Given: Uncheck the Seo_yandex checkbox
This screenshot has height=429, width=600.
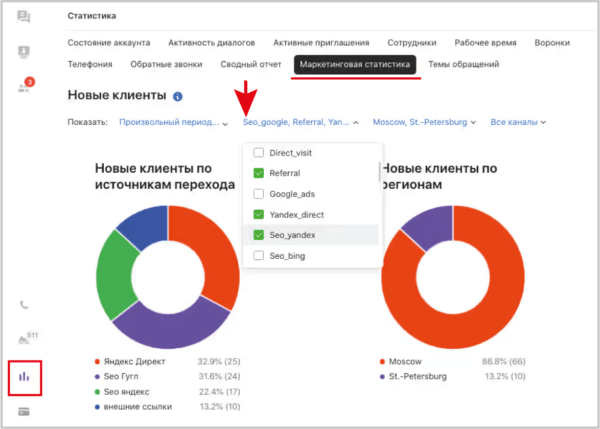Looking at the screenshot, I should (x=259, y=235).
